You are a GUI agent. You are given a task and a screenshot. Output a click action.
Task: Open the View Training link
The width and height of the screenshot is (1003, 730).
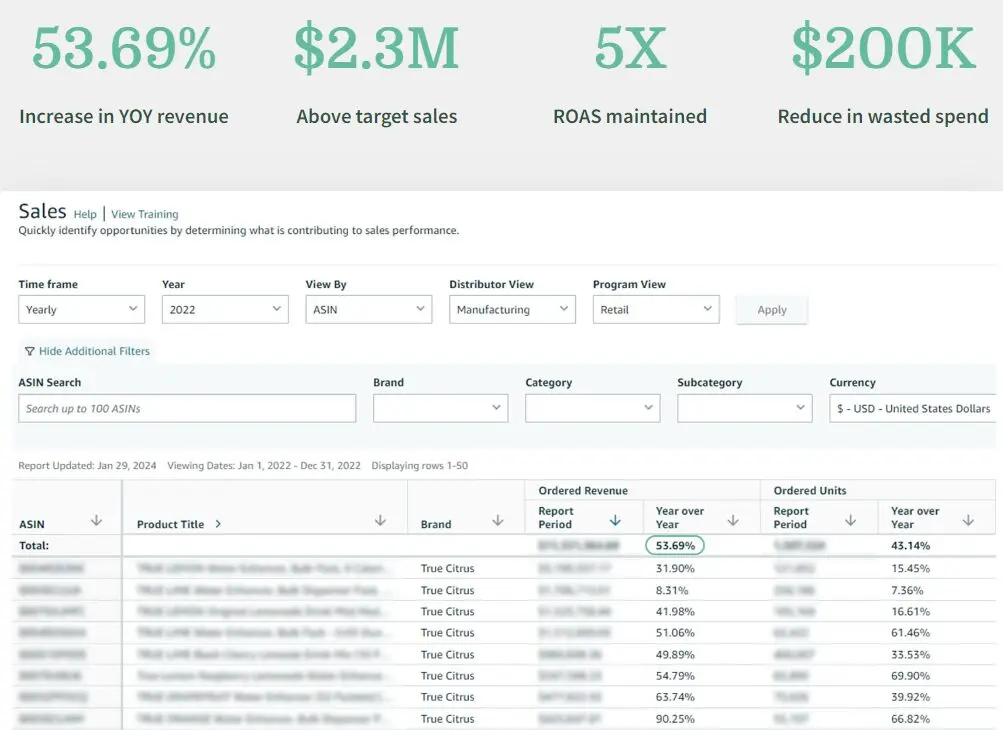tap(144, 214)
